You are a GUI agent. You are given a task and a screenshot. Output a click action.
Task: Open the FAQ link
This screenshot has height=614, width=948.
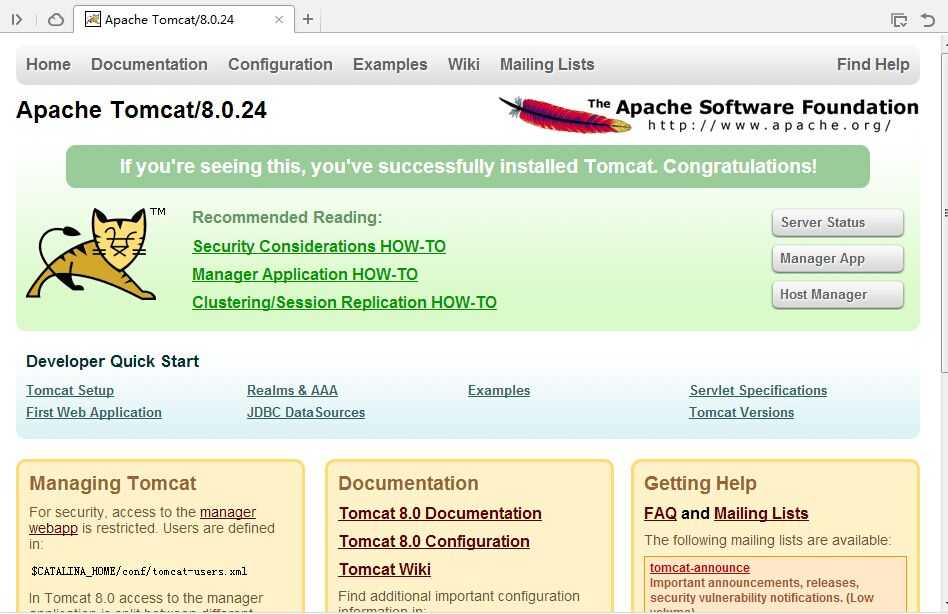point(660,513)
